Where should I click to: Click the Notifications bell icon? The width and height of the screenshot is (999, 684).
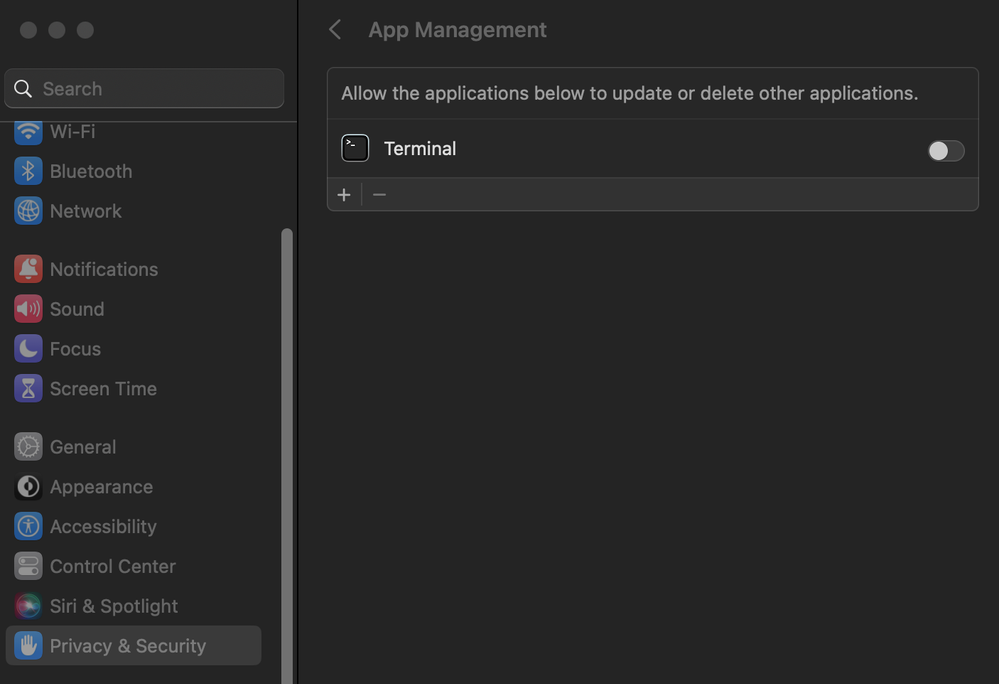(28, 269)
